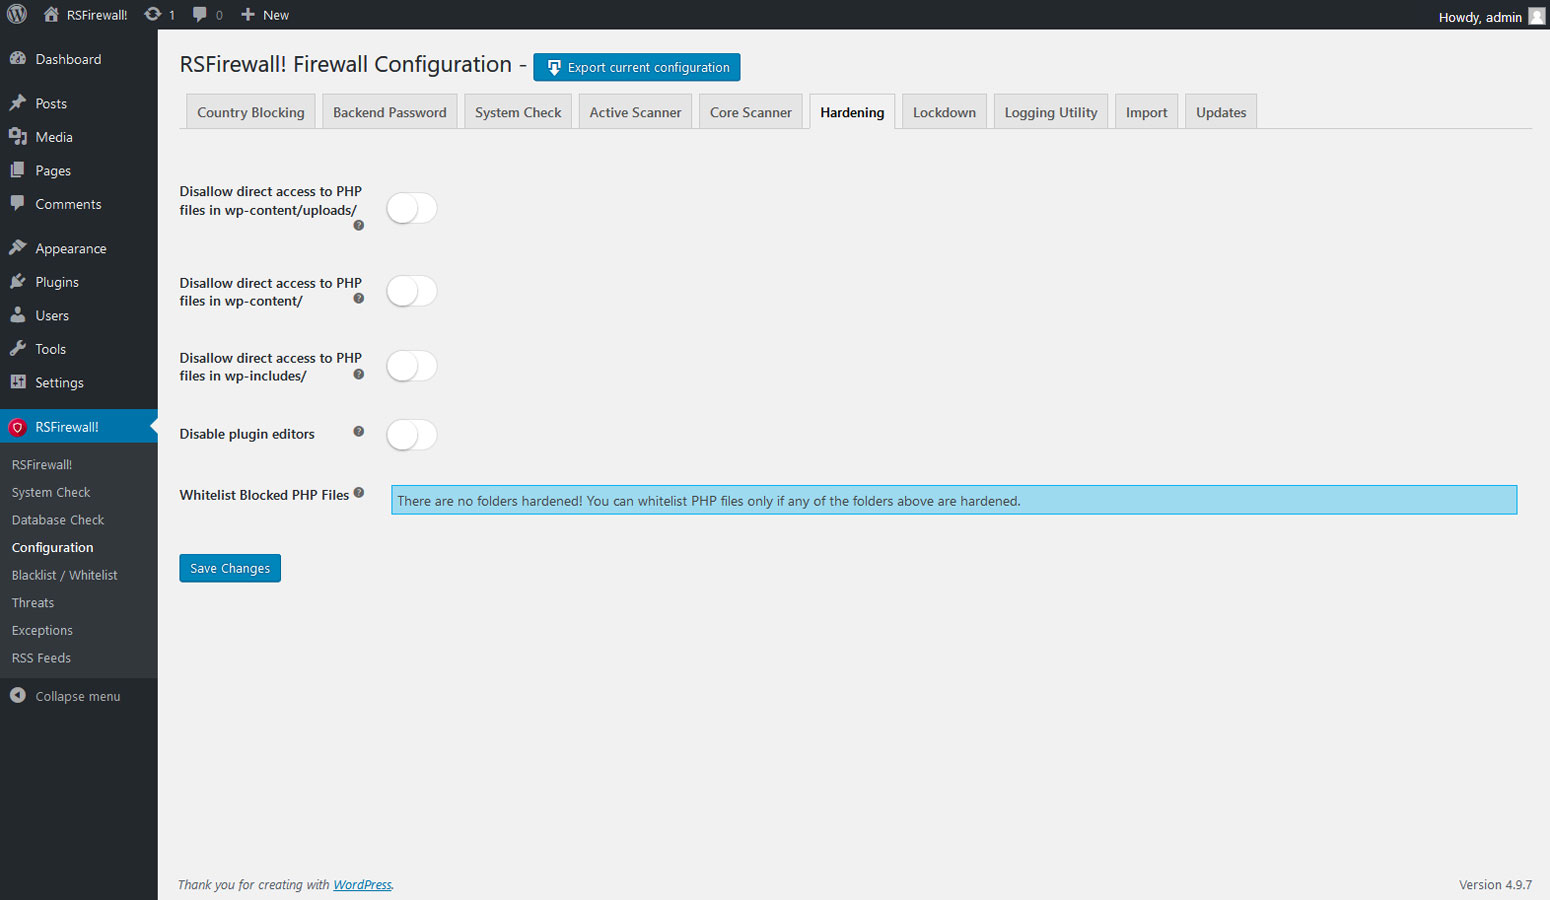Click the WordPress logo icon
The height and width of the screenshot is (900, 1550).
(x=17, y=14)
